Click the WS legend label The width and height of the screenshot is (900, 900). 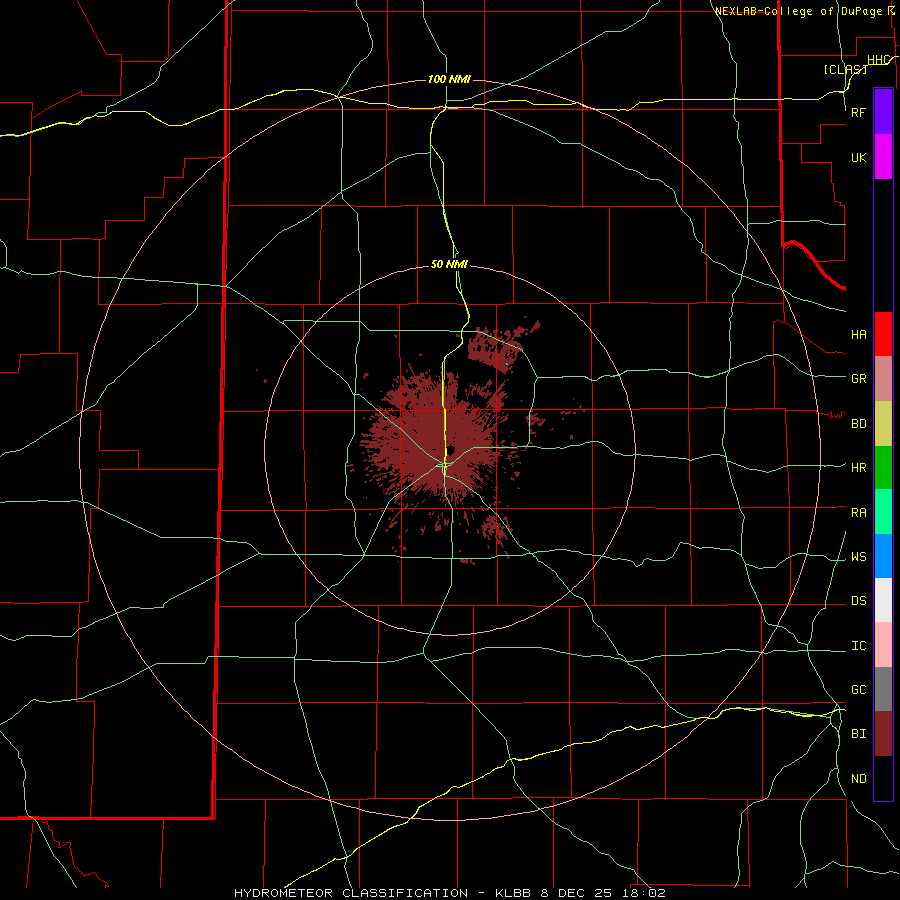(859, 557)
